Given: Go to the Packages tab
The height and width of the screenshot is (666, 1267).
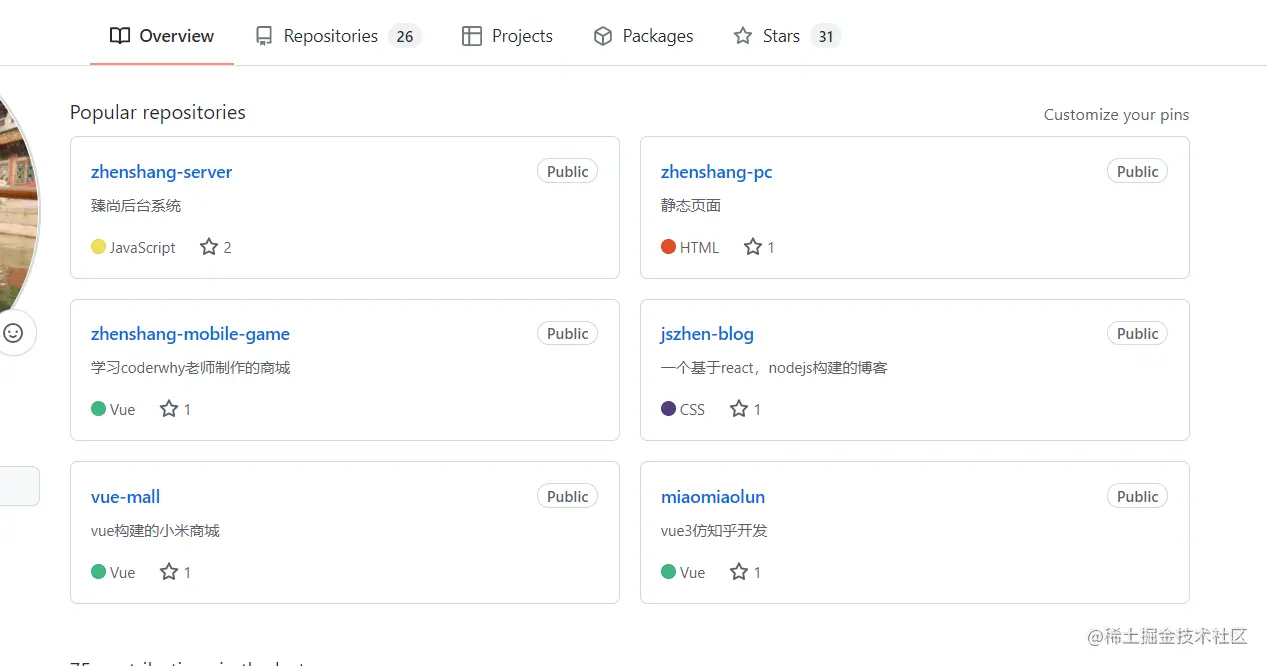Looking at the screenshot, I should [x=643, y=36].
